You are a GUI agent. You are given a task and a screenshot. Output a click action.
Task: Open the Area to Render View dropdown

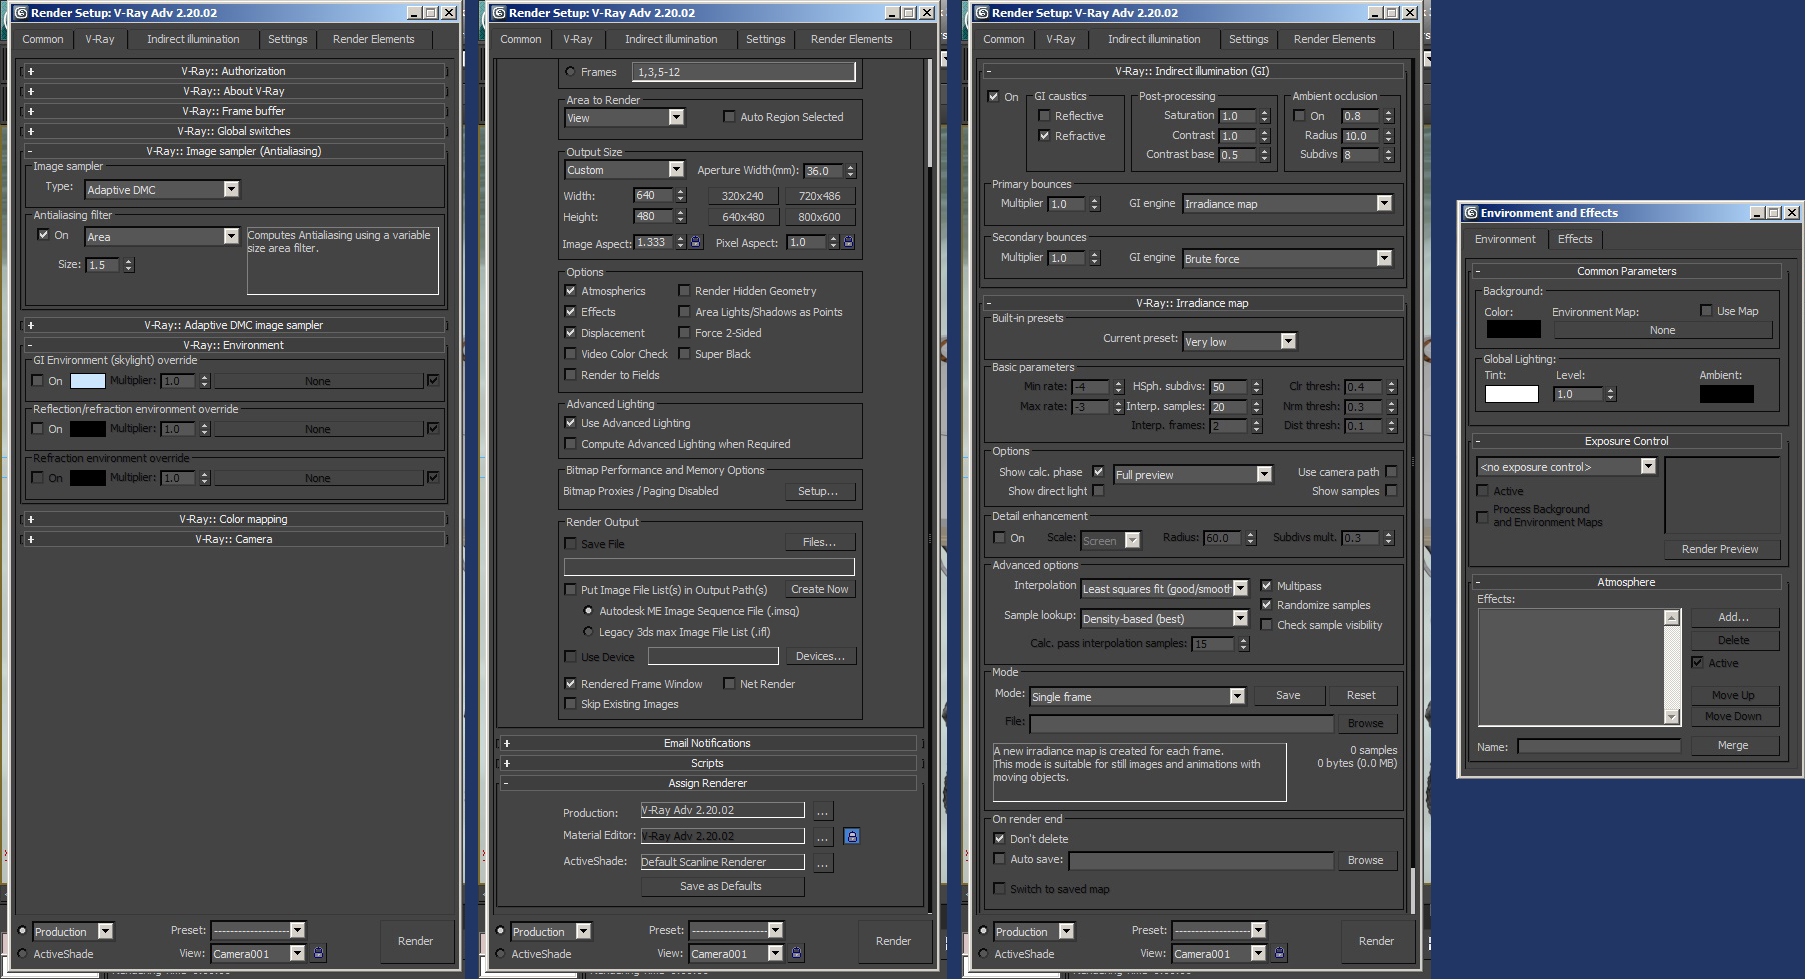(625, 118)
